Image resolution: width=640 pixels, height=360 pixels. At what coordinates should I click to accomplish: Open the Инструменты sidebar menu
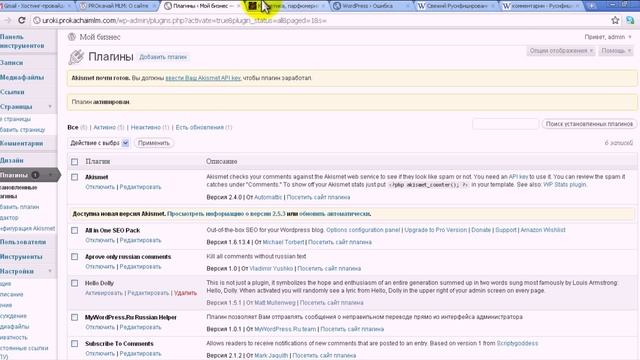point(21,256)
